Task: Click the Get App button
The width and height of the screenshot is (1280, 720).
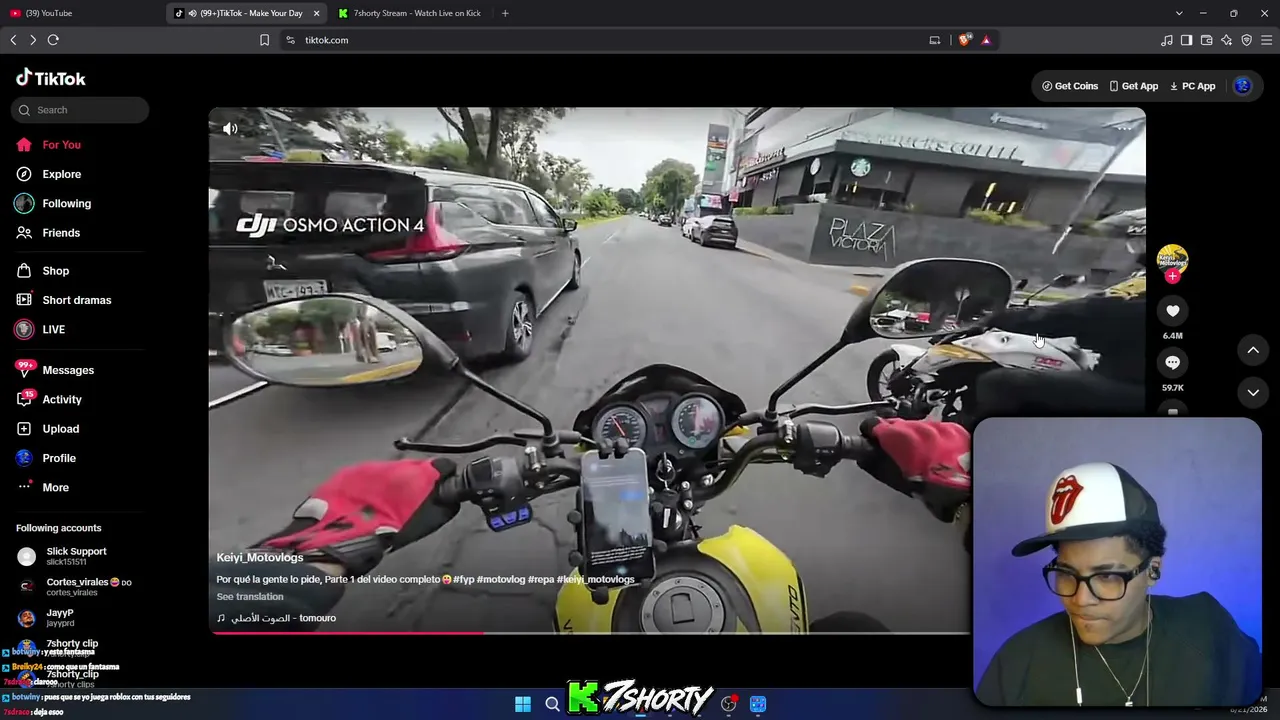Action: coord(1133,86)
